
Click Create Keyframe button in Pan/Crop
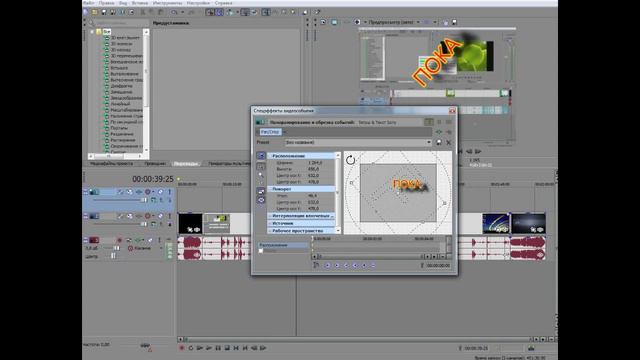[364, 265]
